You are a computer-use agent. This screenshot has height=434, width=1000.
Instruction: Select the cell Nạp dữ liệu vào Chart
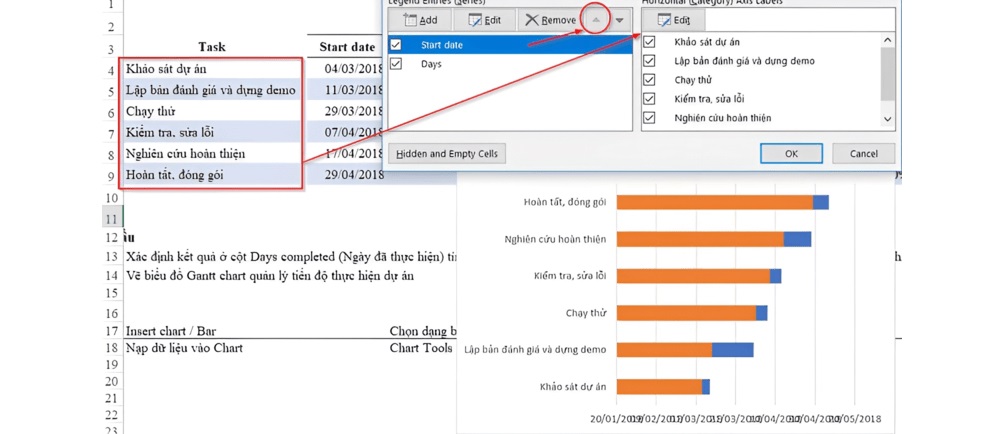click(184, 349)
